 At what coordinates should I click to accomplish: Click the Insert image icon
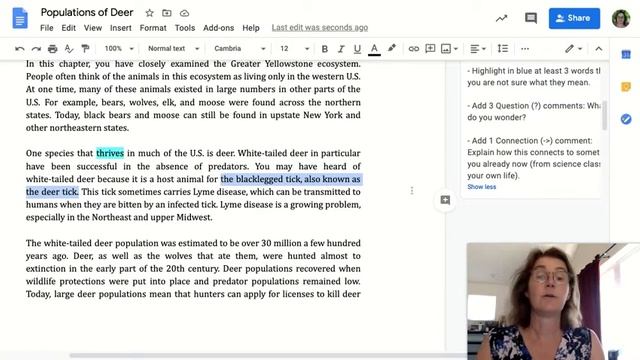(446, 49)
